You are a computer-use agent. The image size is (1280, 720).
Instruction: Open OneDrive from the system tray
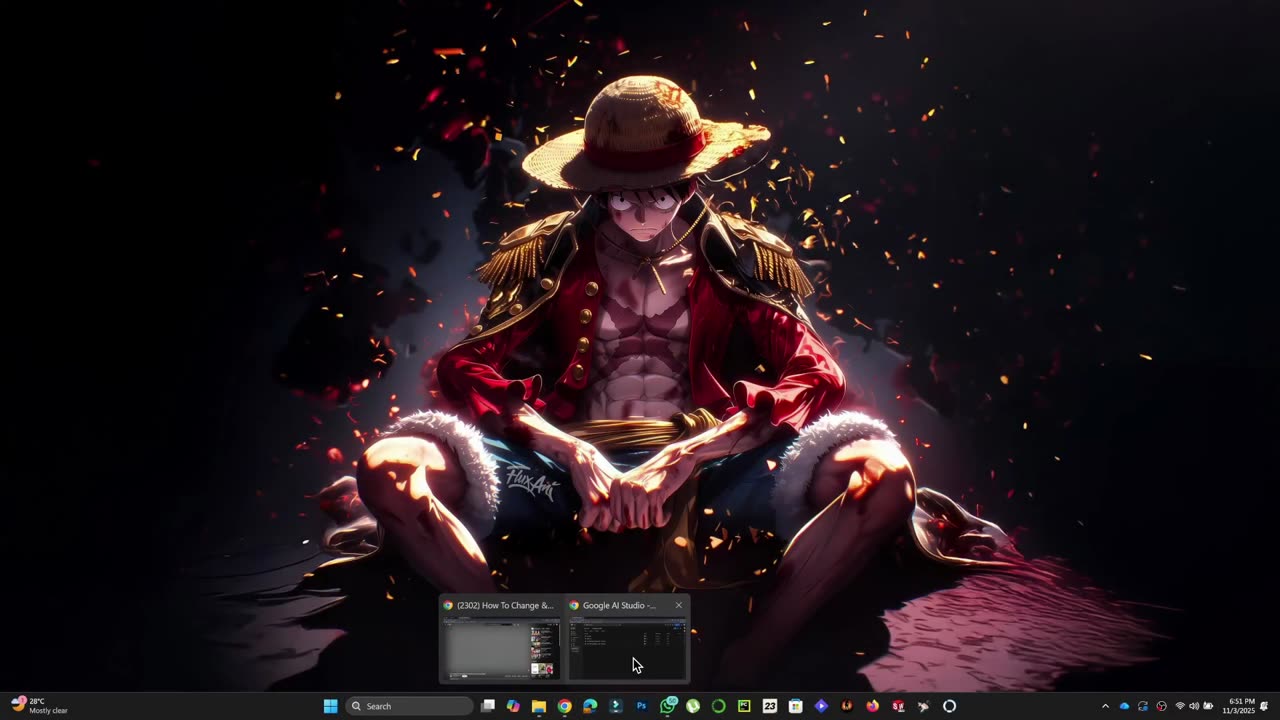[x=1124, y=706]
